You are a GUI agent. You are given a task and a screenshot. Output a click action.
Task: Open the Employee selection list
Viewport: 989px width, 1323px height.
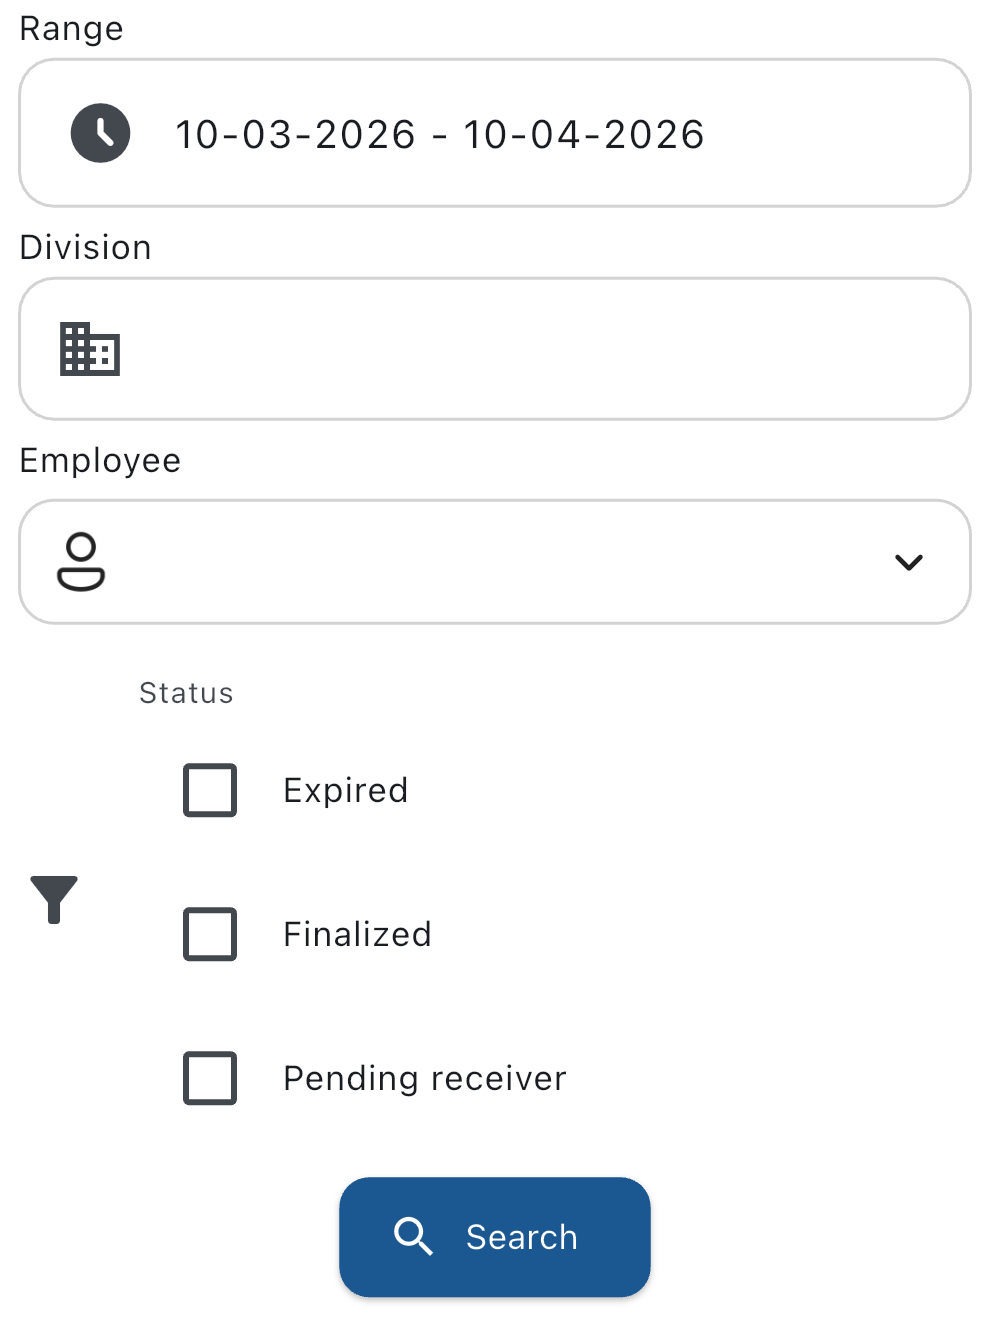[494, 562]
